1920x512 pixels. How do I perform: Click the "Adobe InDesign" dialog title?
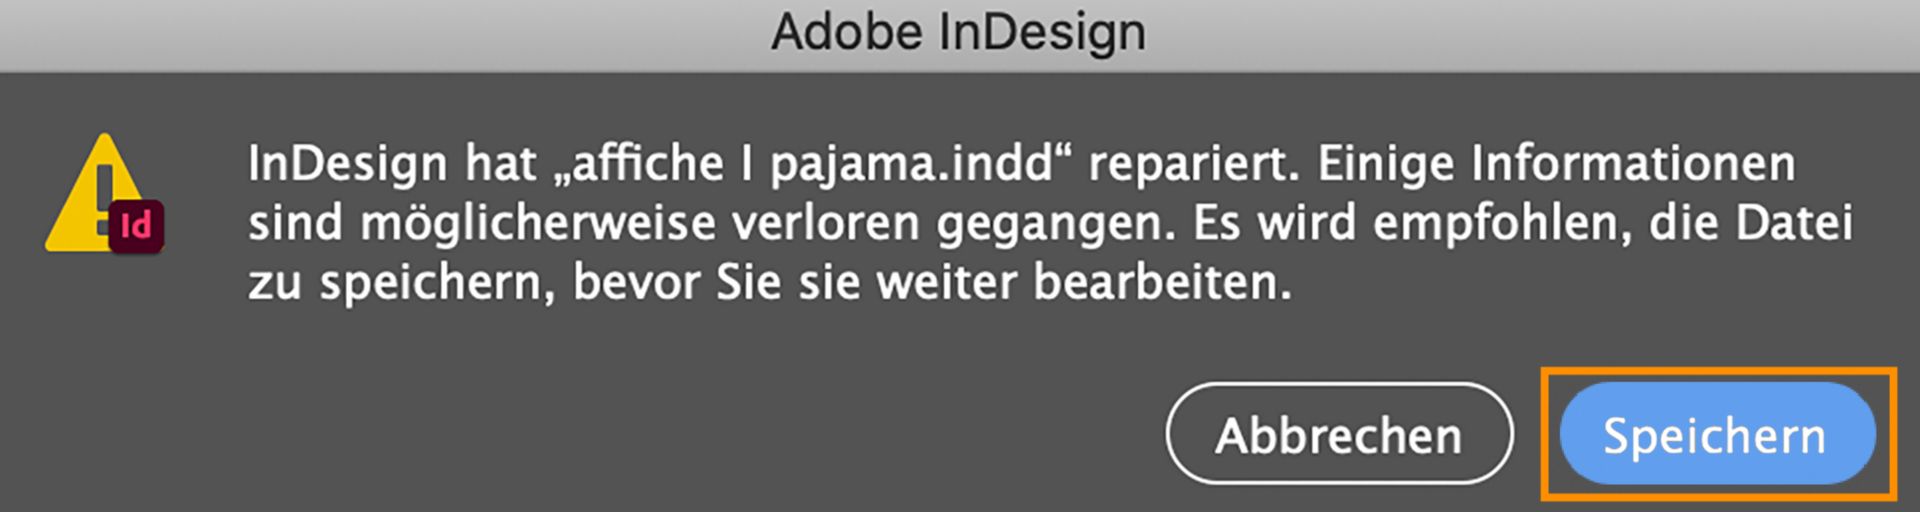958,32
